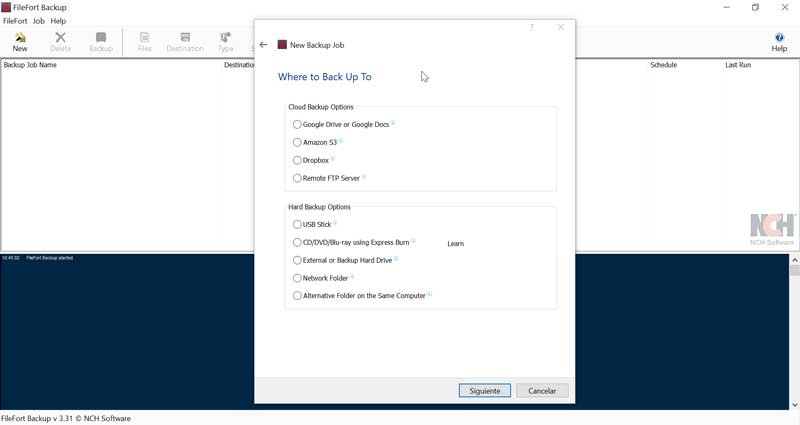The width and height of the screenshot is (800, 425).
Task: Click the Last Run column header
Action: [738, 65]
